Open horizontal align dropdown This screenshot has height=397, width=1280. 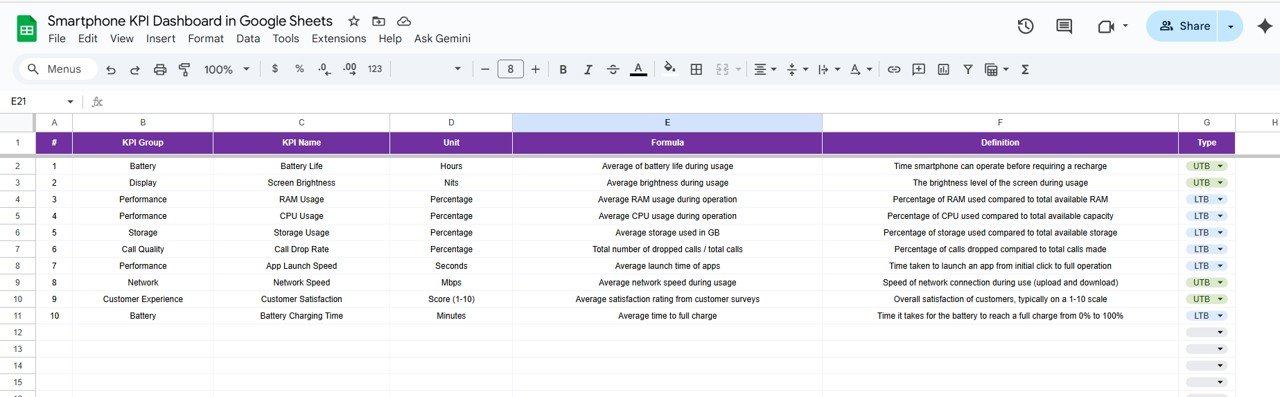point(765,69)
